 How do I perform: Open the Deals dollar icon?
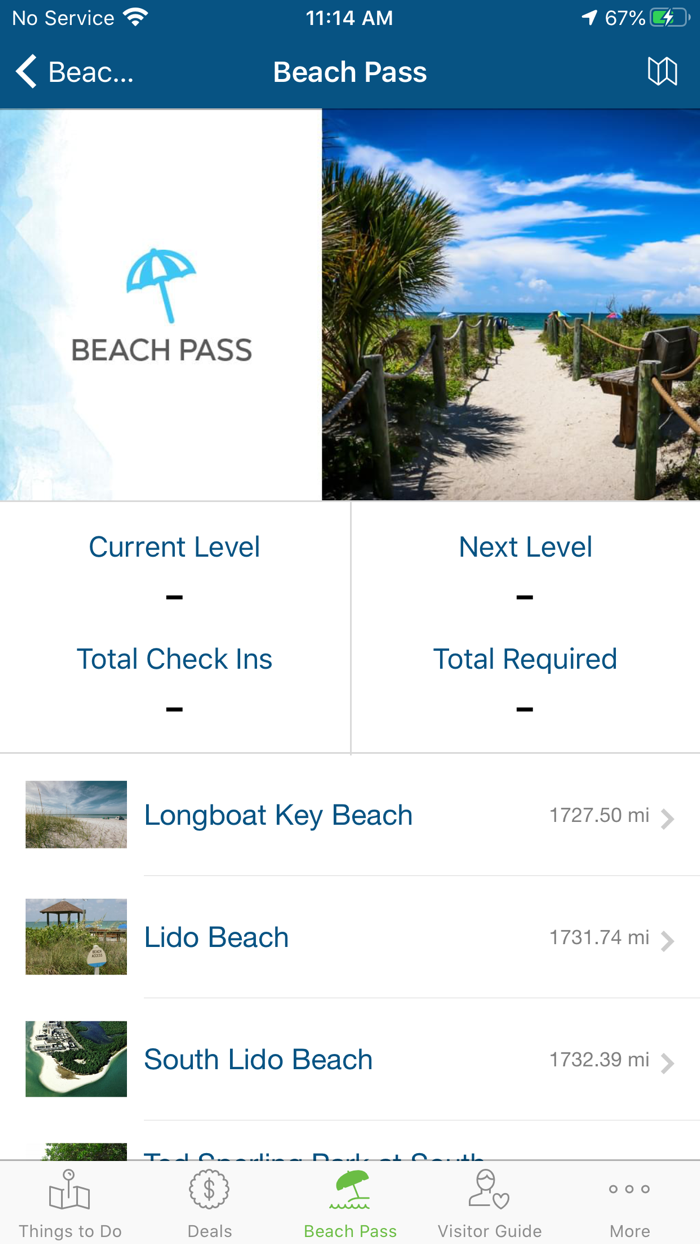pos(209,1190)
